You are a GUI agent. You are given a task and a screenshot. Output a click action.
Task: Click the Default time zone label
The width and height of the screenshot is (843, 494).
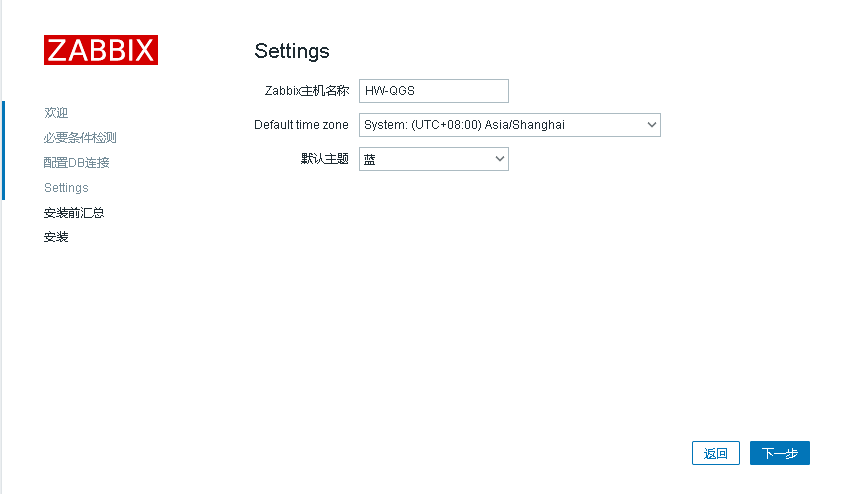tap(301, 125)
